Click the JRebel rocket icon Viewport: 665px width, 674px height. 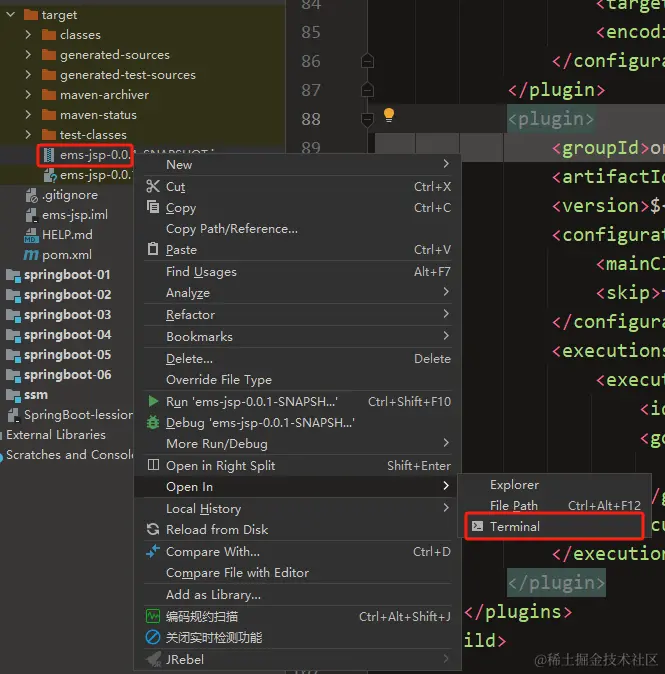[153, 659]
